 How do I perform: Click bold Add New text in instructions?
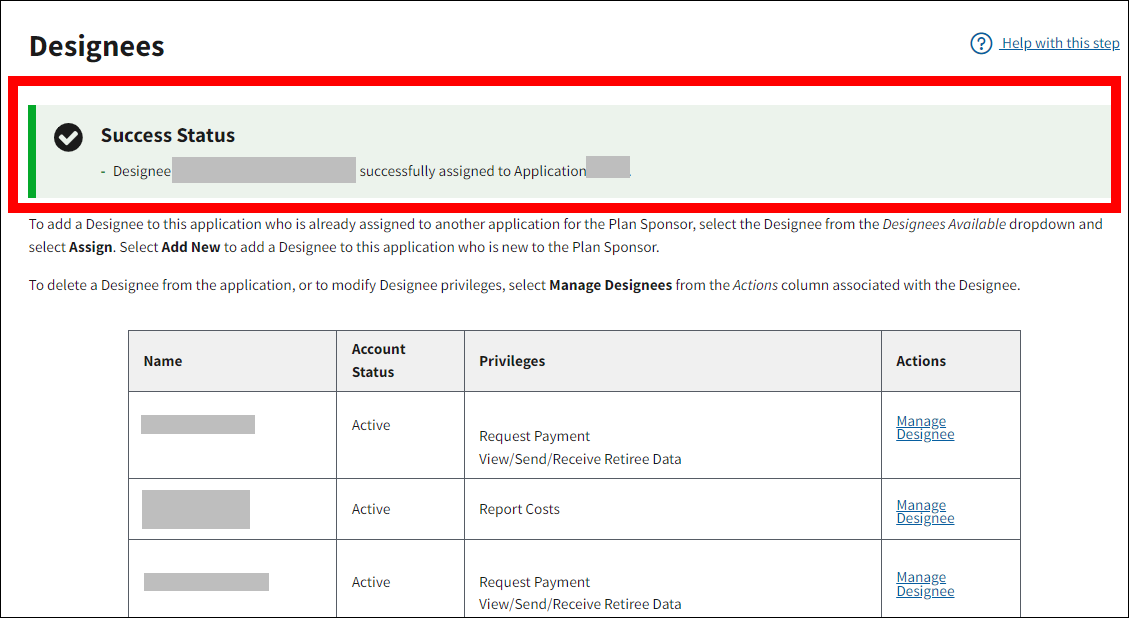point(191,247)
